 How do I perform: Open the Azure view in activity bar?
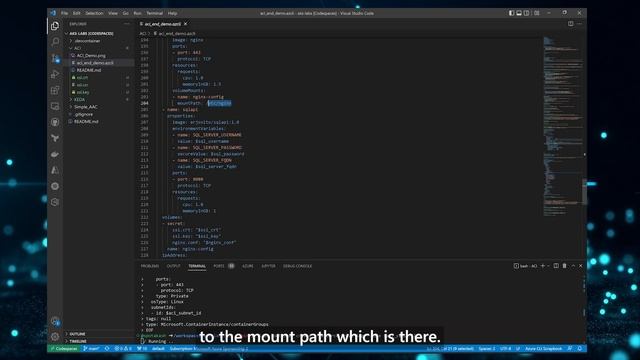[55, 170]
